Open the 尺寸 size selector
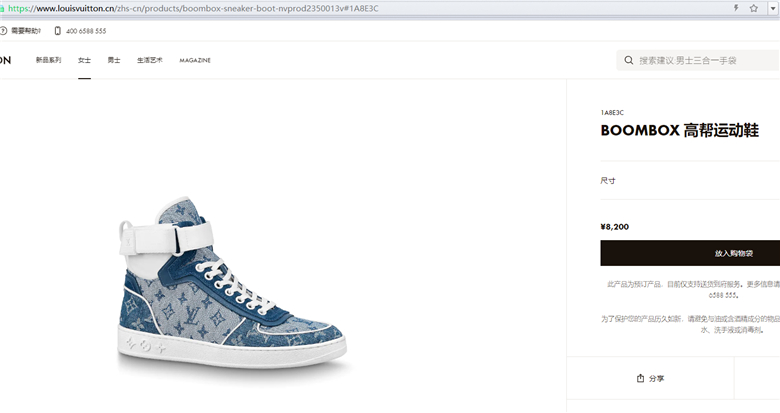The width and height of the screenshot is (780, 413). [690, 181]
